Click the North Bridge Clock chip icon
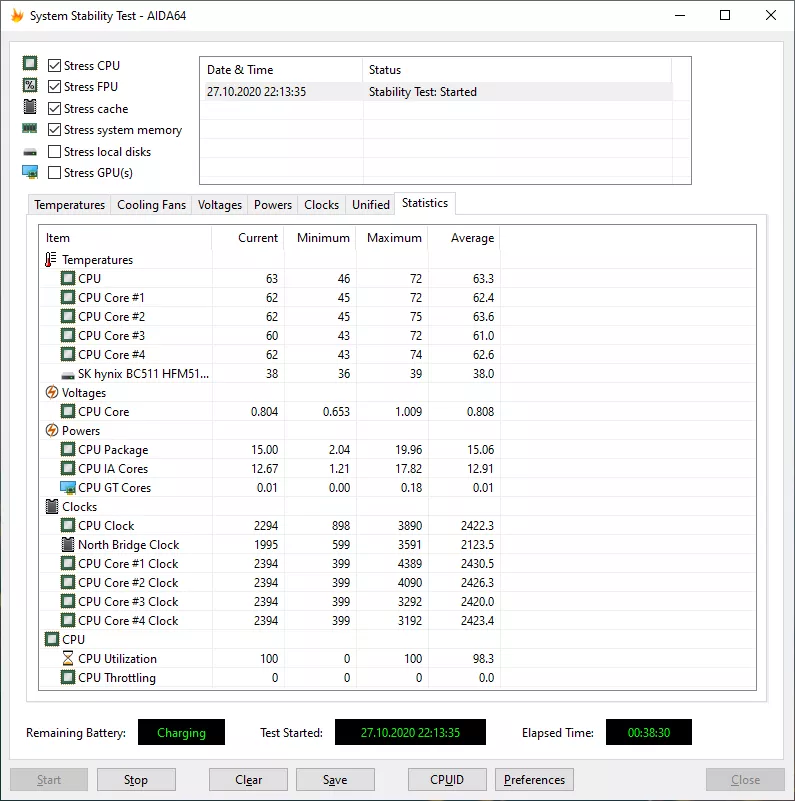The height and width of the screenshot is (801, 795). (x=67, y=545)
